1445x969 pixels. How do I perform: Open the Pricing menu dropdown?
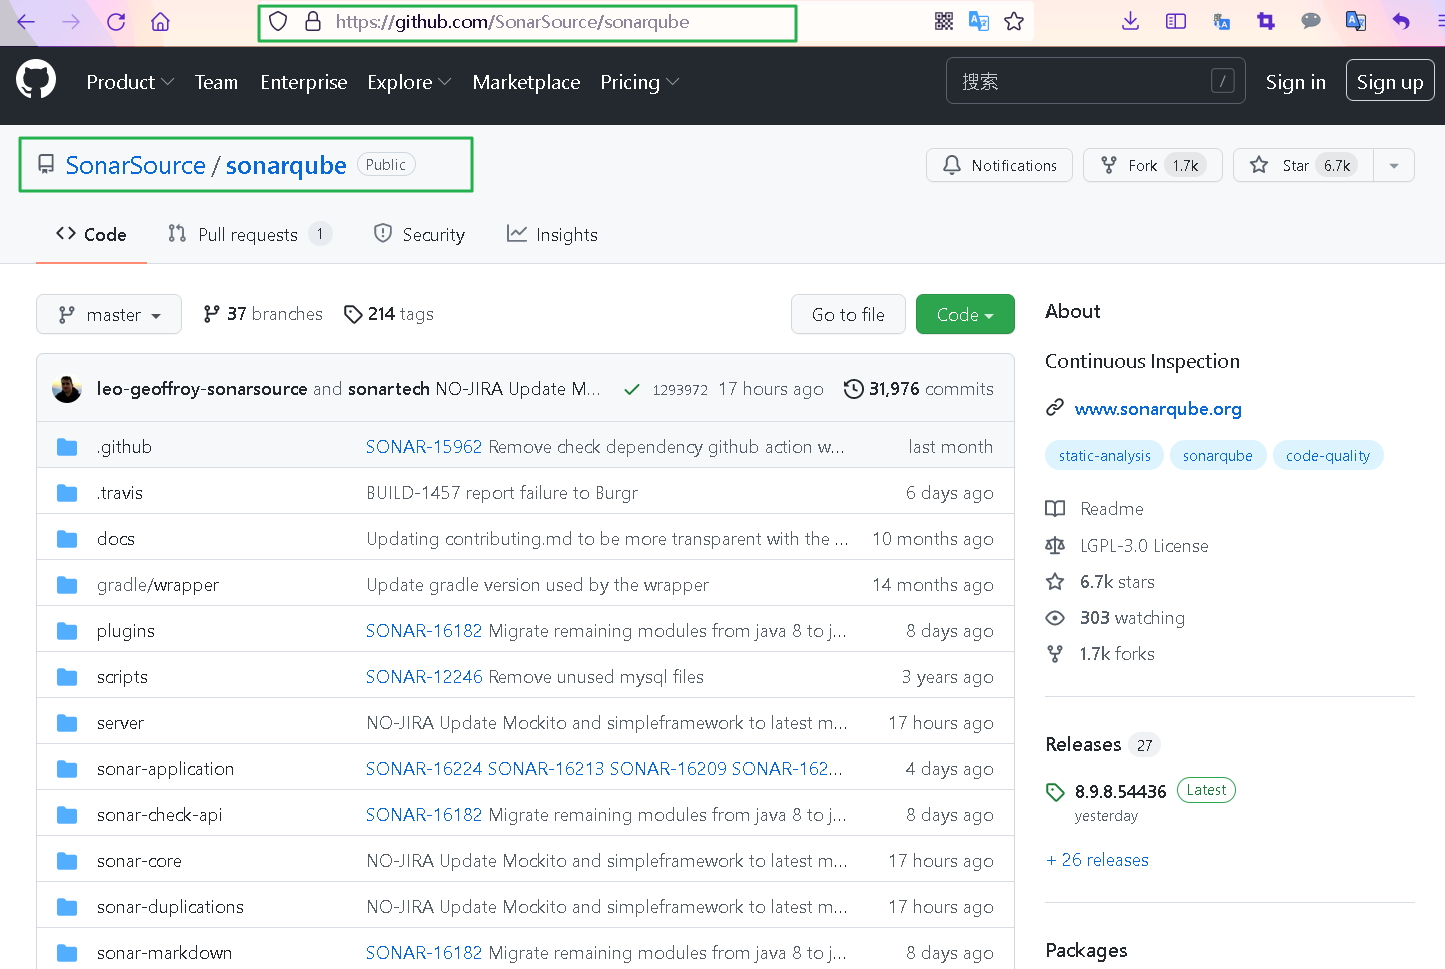pyautogui.click(x=639, y=82)
